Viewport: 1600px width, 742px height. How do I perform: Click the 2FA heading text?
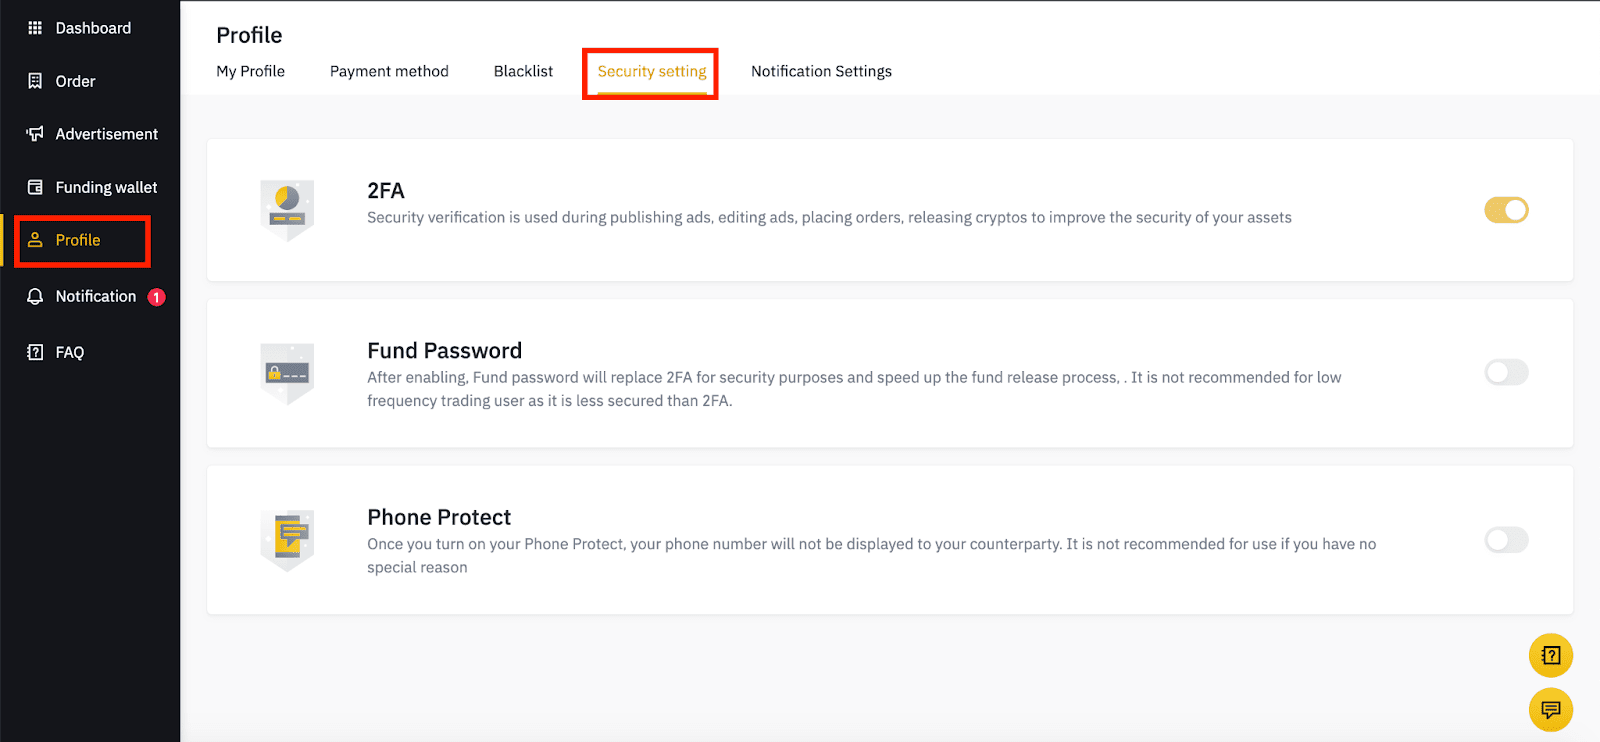[386, 191]
